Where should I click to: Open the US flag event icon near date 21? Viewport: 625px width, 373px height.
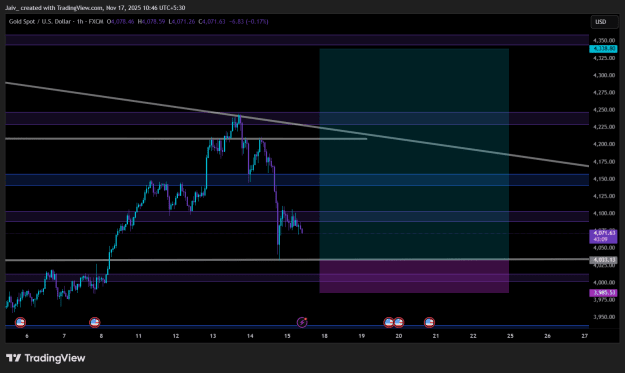tap(429, 322)
